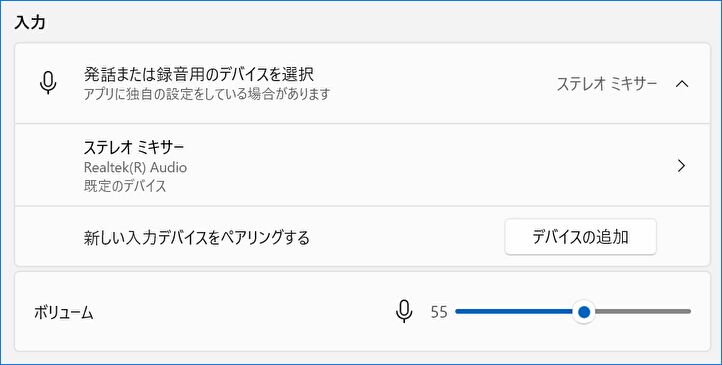Click the 発話または録音用のデバイスを選択 heading
The width and height of the screenshot is (722, 365).
(199, 74)
